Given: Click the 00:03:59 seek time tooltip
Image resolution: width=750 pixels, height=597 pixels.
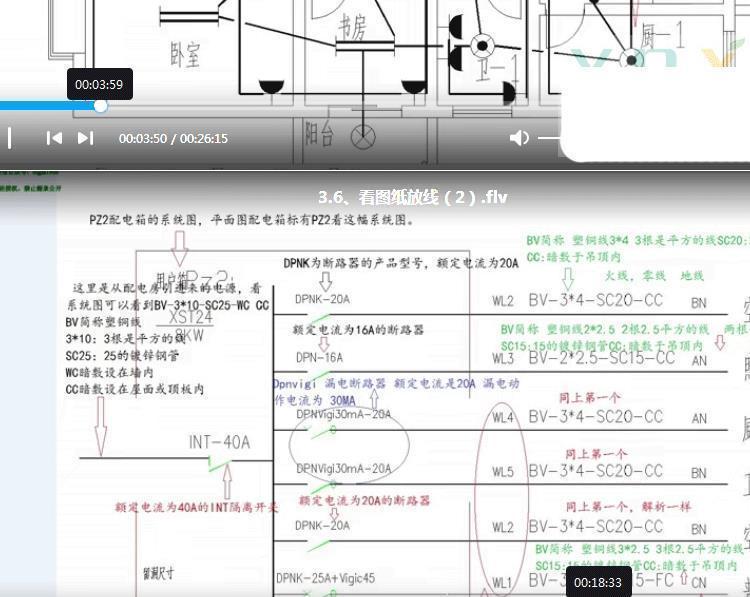Looking at the screenshot, I should click(x=99, y=84).
